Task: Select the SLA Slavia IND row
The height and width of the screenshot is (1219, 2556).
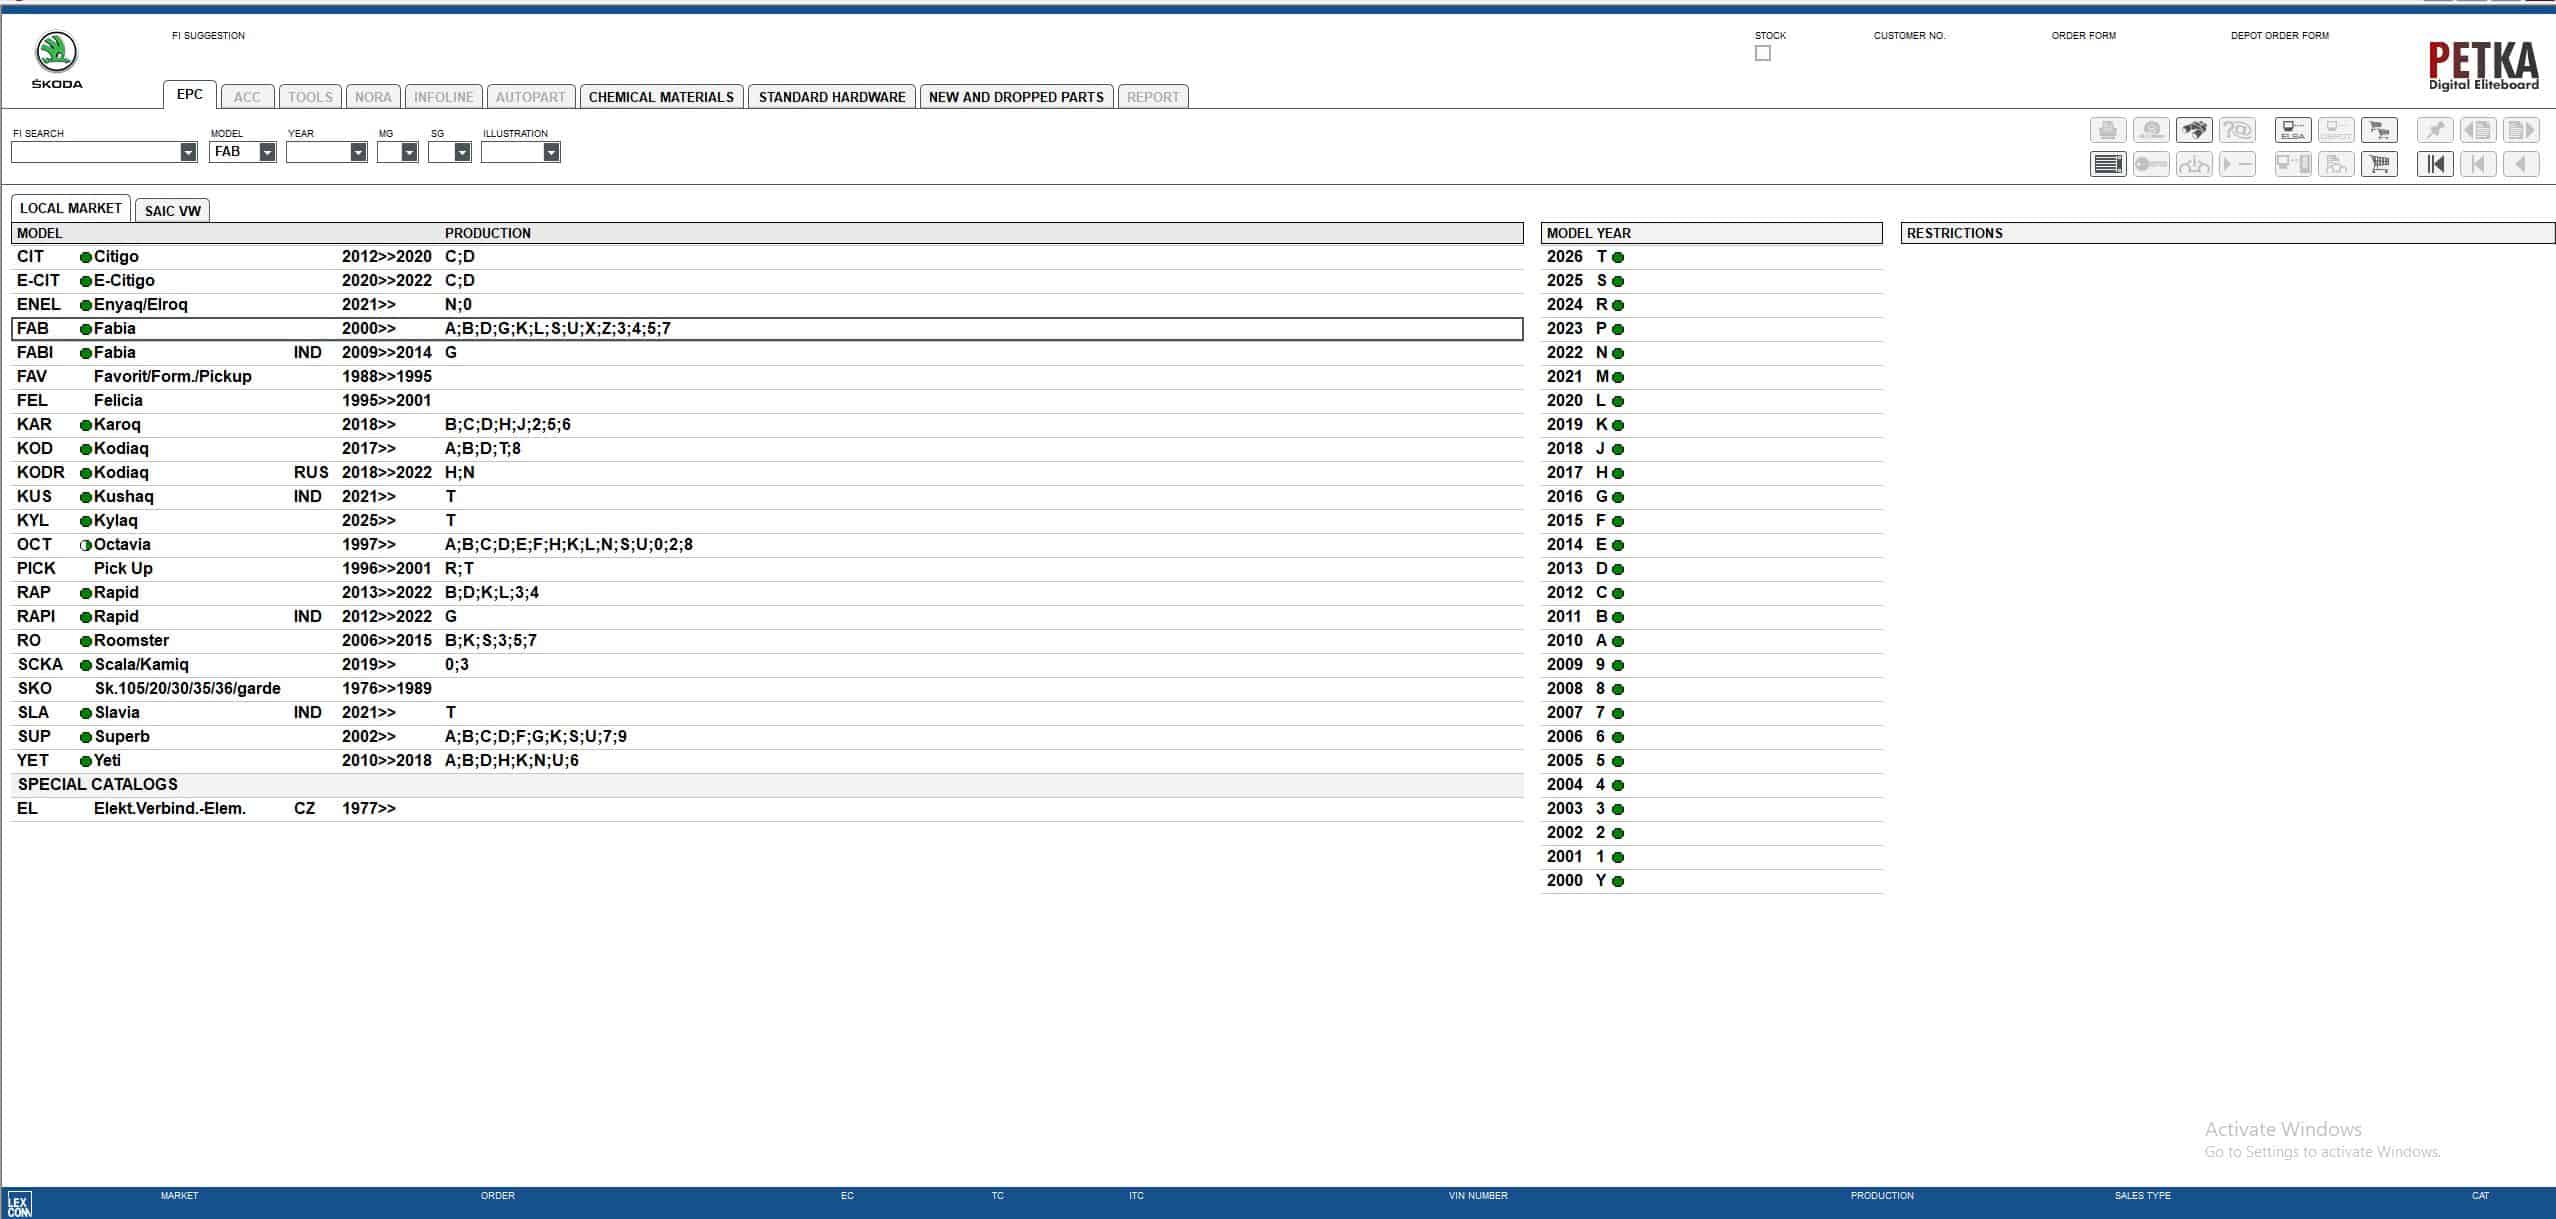Action: pos(767,713)
